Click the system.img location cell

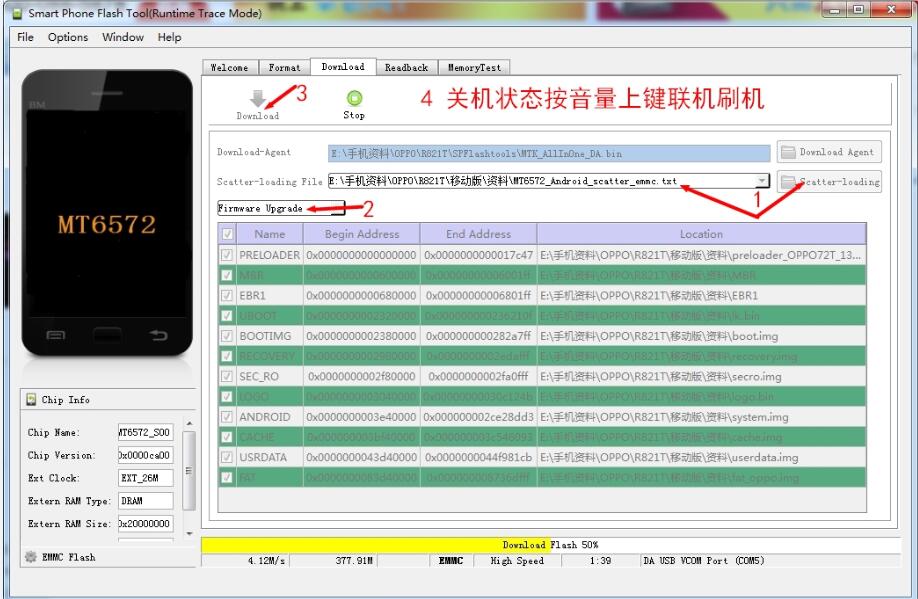(701, 417)
